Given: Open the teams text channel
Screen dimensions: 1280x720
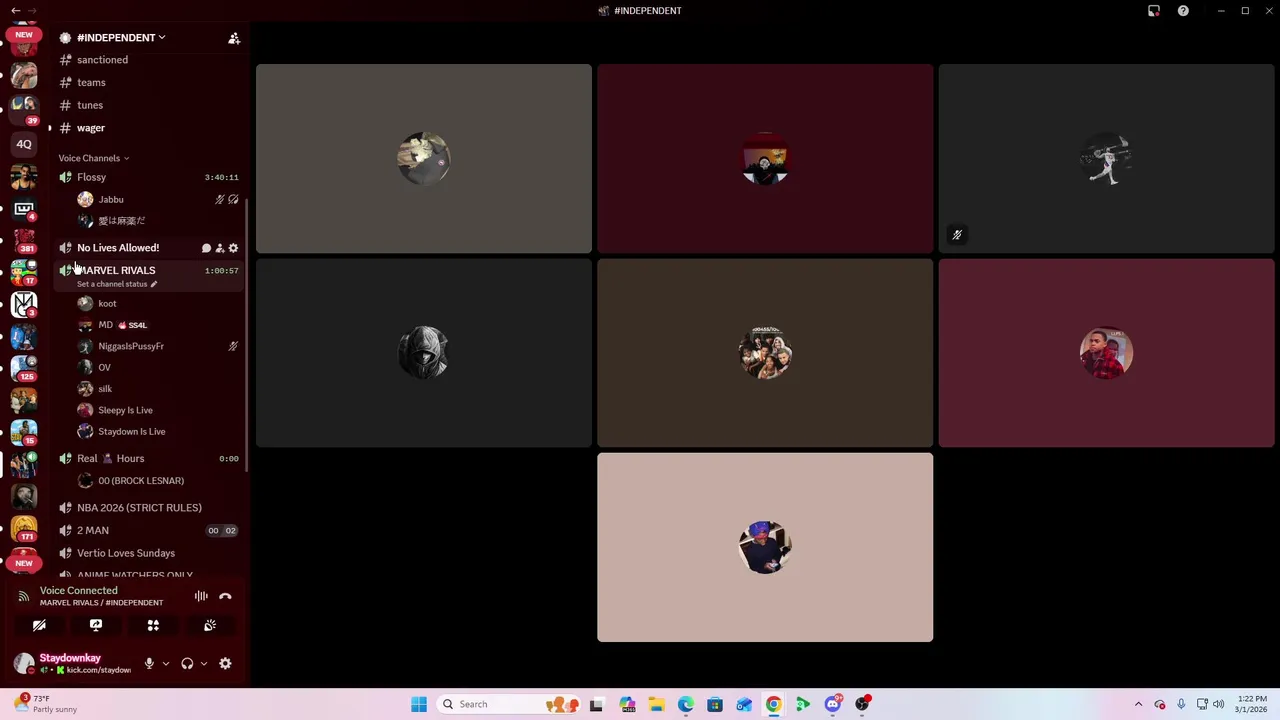Looking at the screenshot, I should point(148,82).
